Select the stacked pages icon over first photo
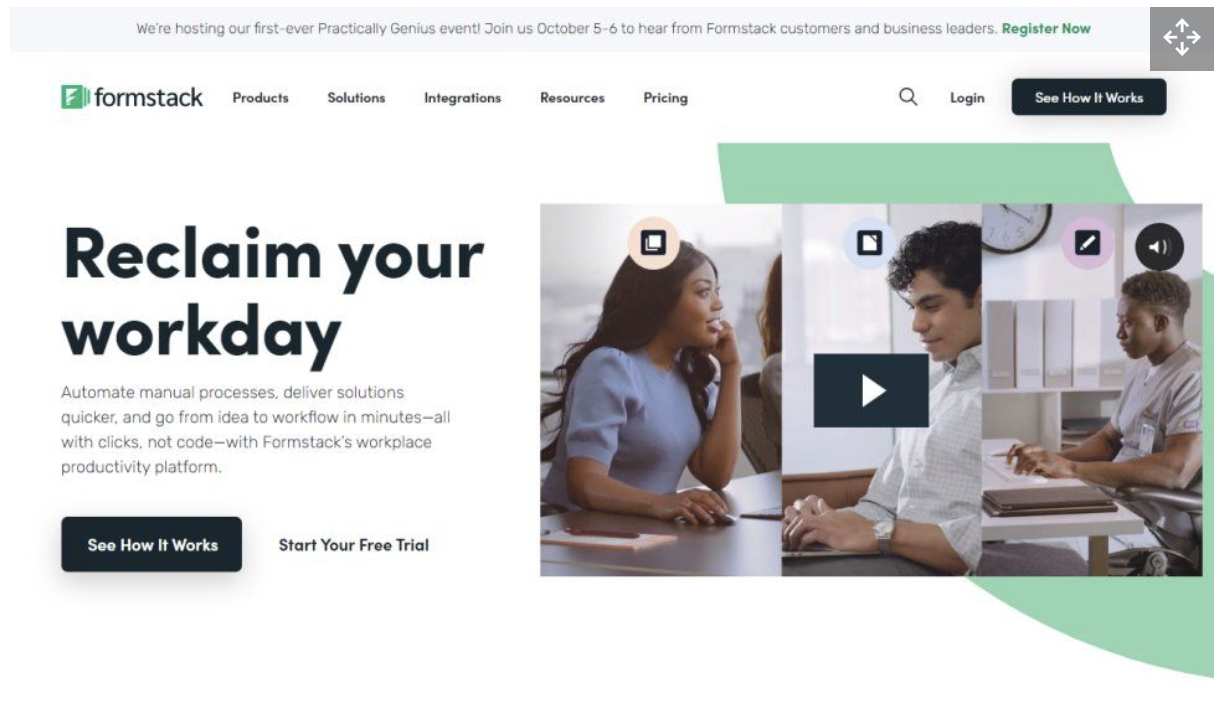Screen dimensions: 1224x704 [653, 243]
